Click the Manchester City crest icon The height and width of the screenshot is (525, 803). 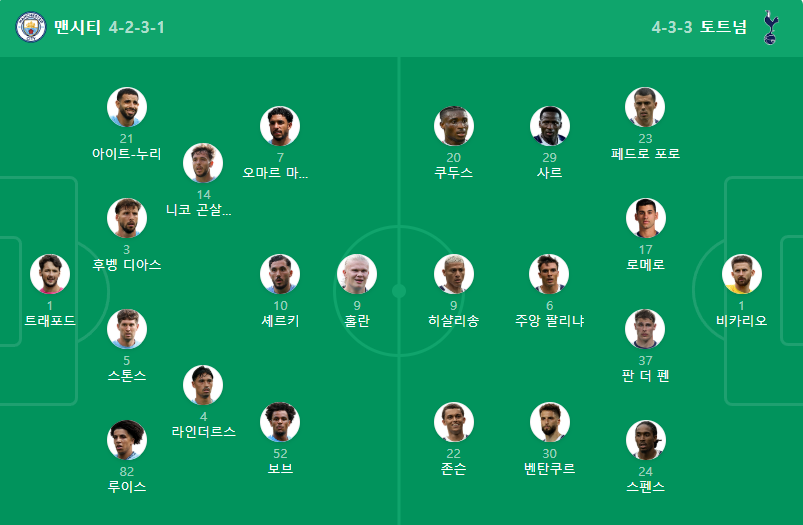tap(31, 27)
